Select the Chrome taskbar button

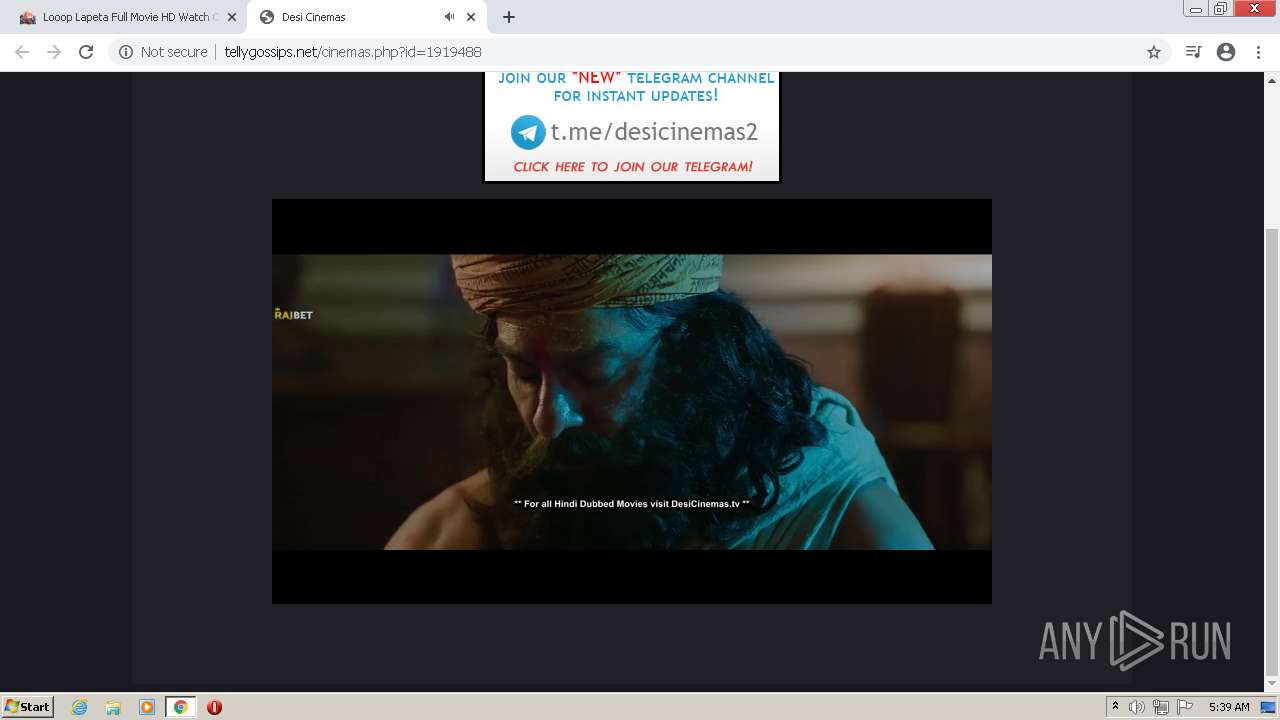tap(181, 707)
